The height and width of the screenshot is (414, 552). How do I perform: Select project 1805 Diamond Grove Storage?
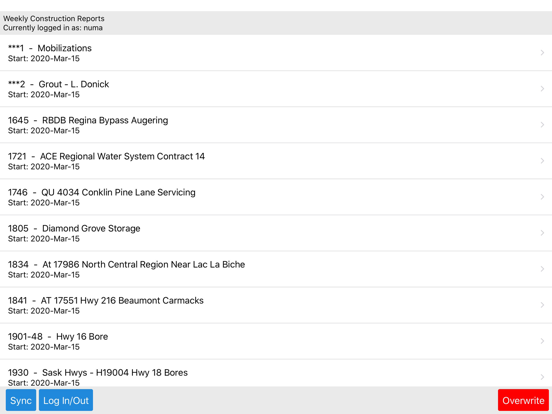276,233
